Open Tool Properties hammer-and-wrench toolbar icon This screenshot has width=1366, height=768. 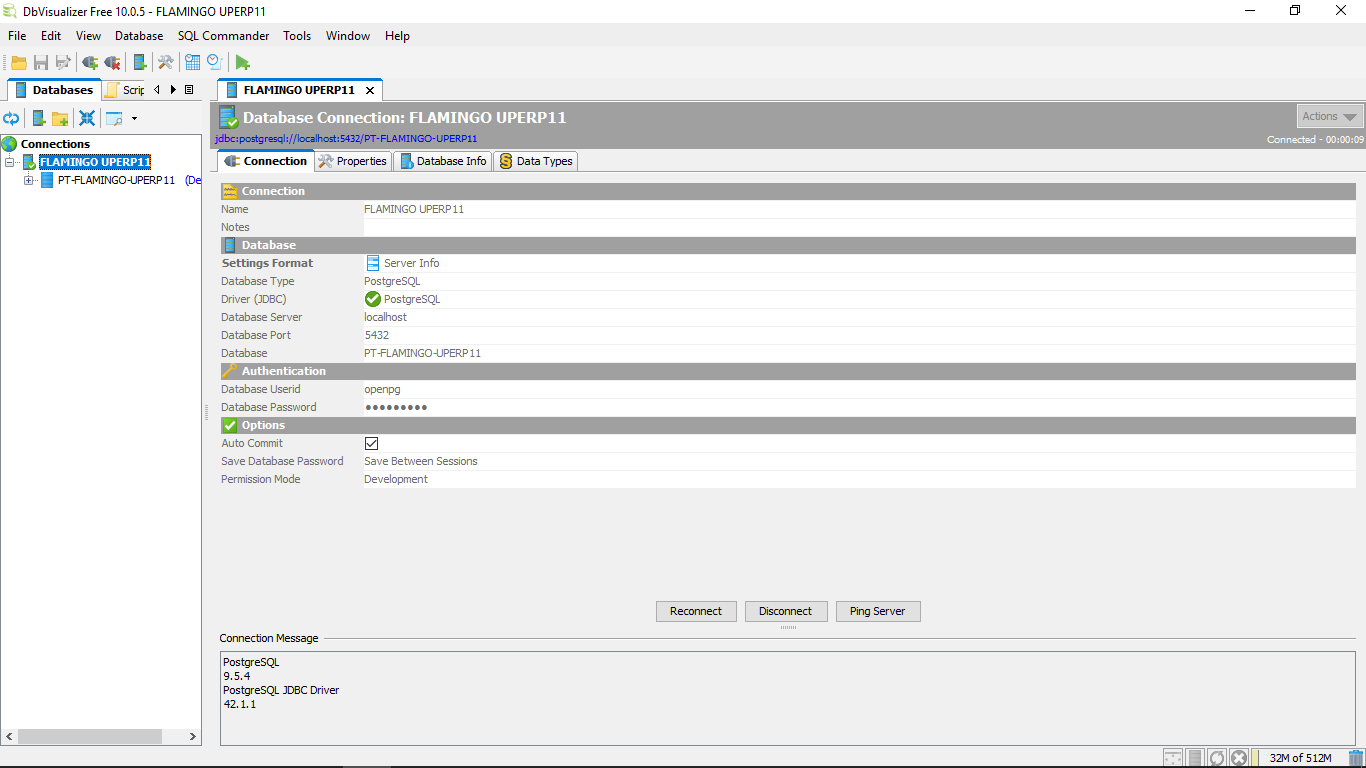click(x=166, y=62)
